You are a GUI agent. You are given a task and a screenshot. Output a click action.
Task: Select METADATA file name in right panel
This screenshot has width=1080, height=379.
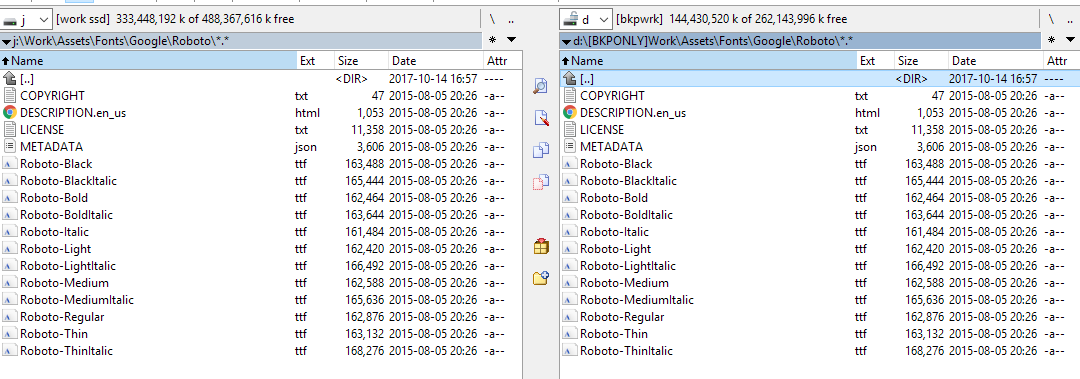pos(611,146)
